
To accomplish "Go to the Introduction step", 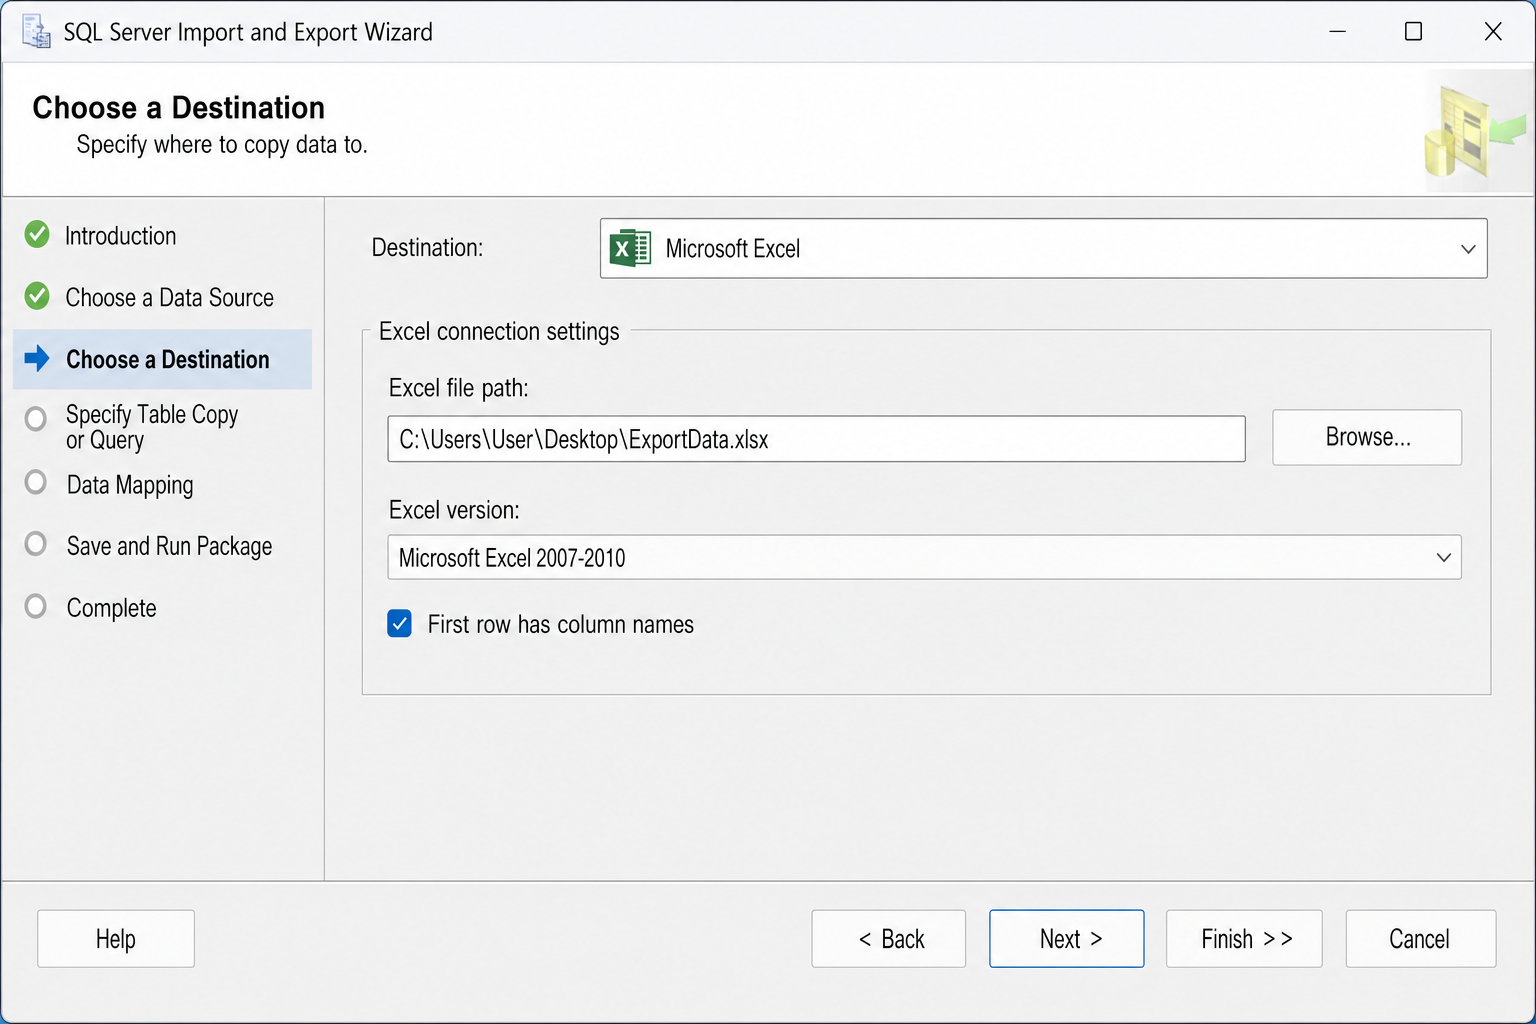I will (121, 236).
